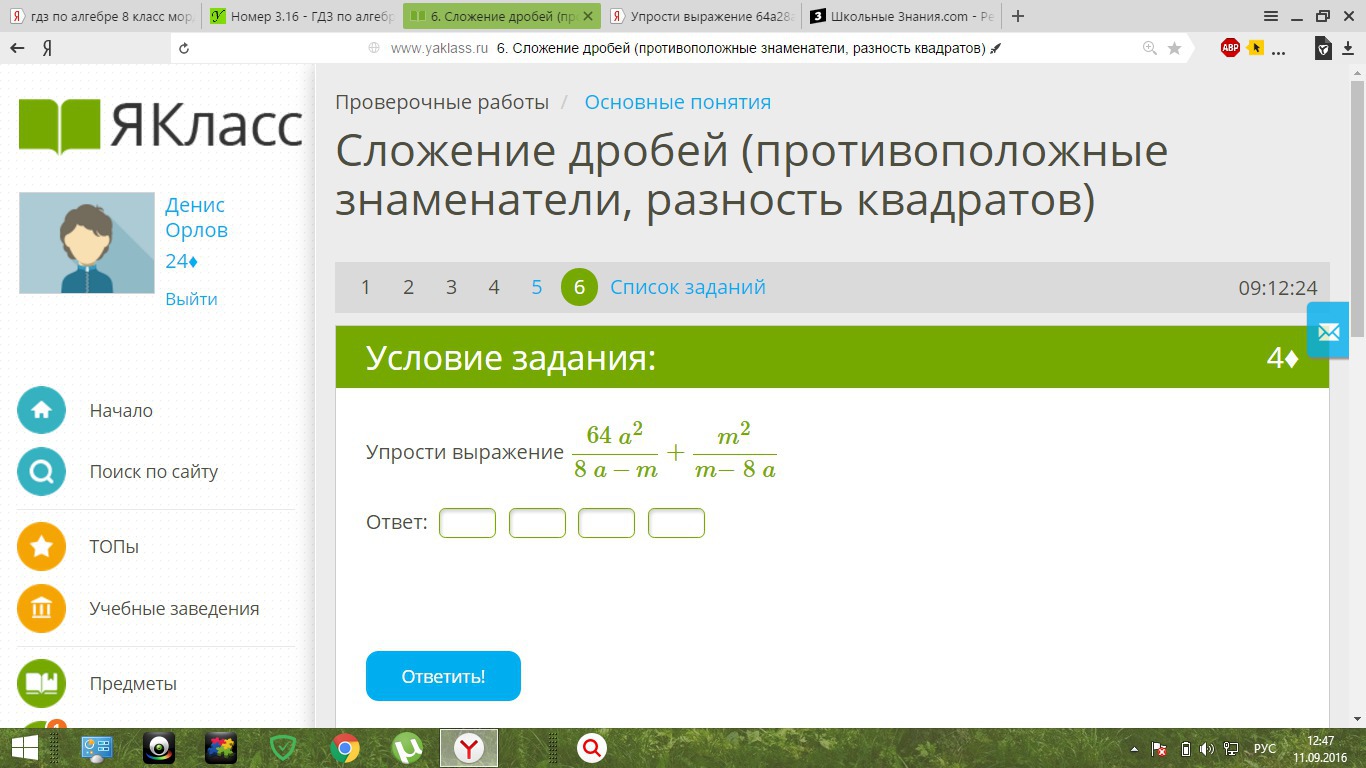Screen dimensions: 1366x768
Task: Go to task number 3
Action: coord(451,287)
